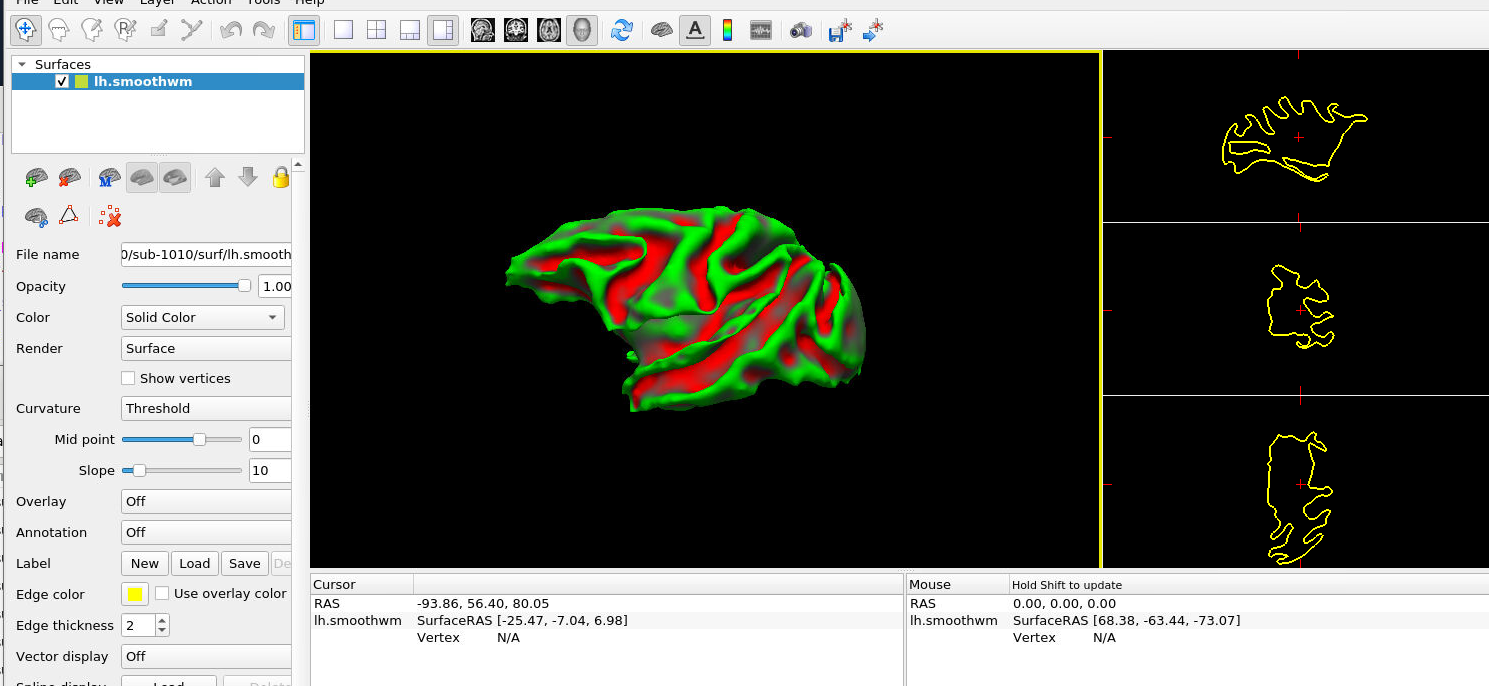This screenshot has width=1489, height=686.
Task: Switch to the sagittal view
Action: (483, 30)
